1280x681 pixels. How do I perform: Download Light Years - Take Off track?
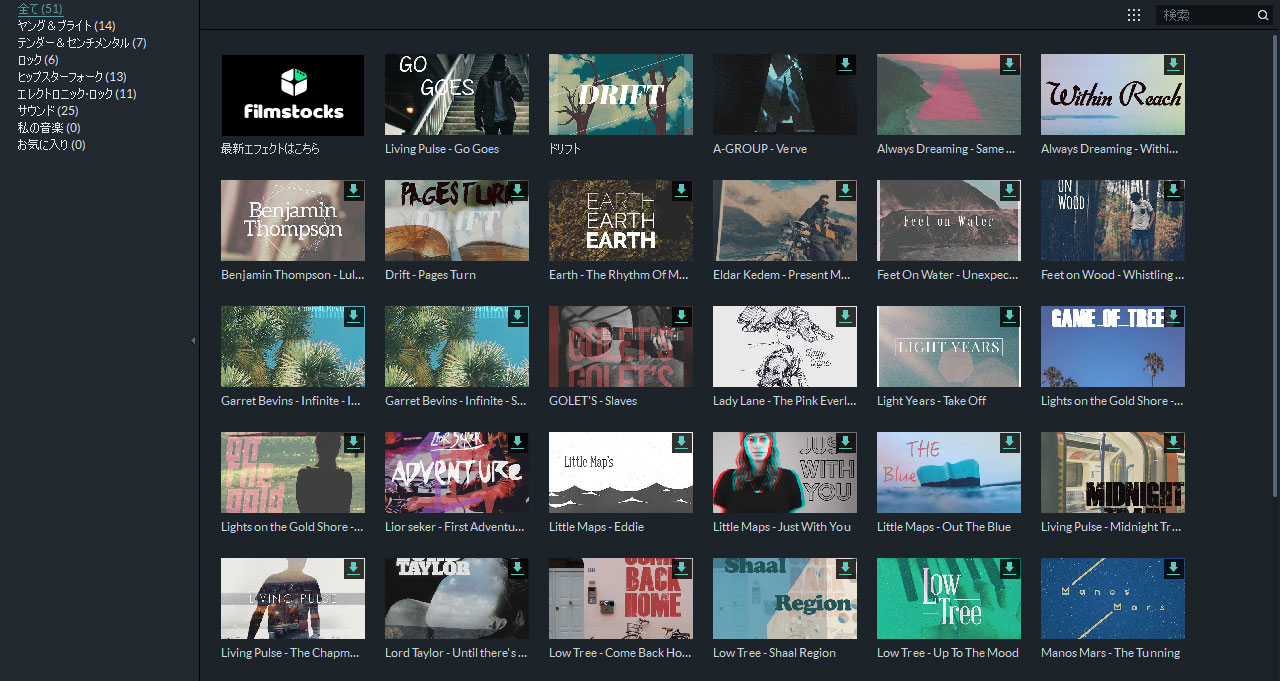click(x=1010, y=316)
